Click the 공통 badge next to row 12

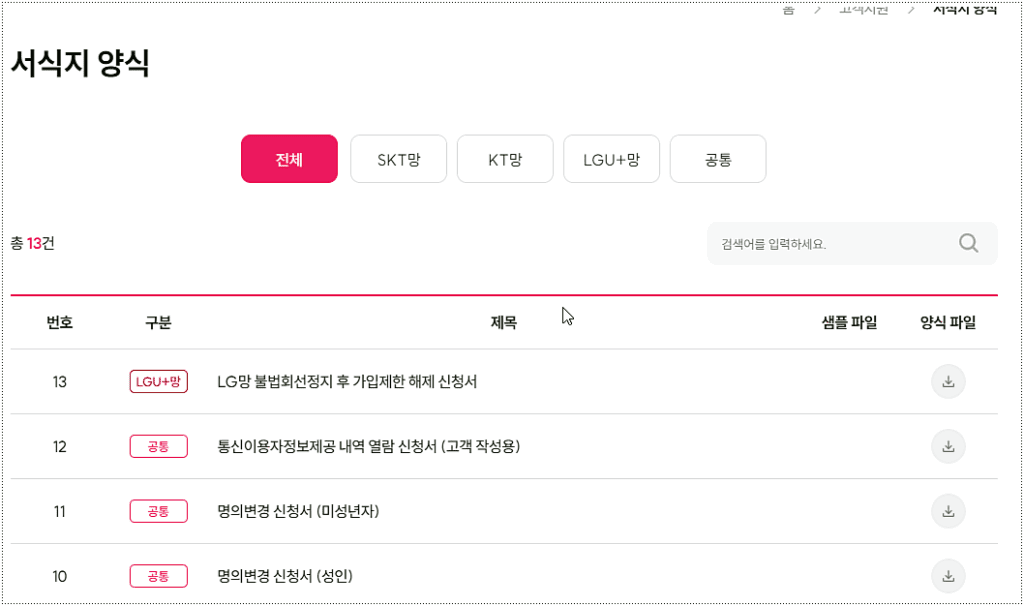158,446
